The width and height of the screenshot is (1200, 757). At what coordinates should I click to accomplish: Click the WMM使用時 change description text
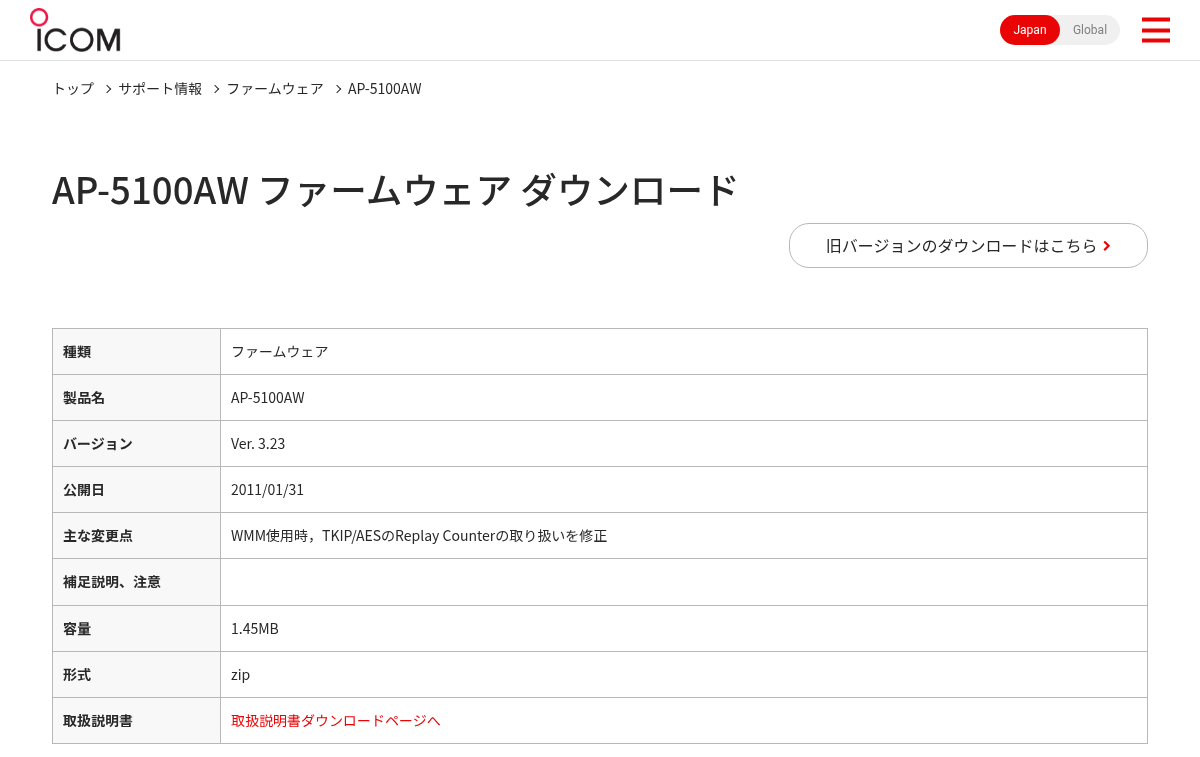pyautogui.click(x=419, y=535)
